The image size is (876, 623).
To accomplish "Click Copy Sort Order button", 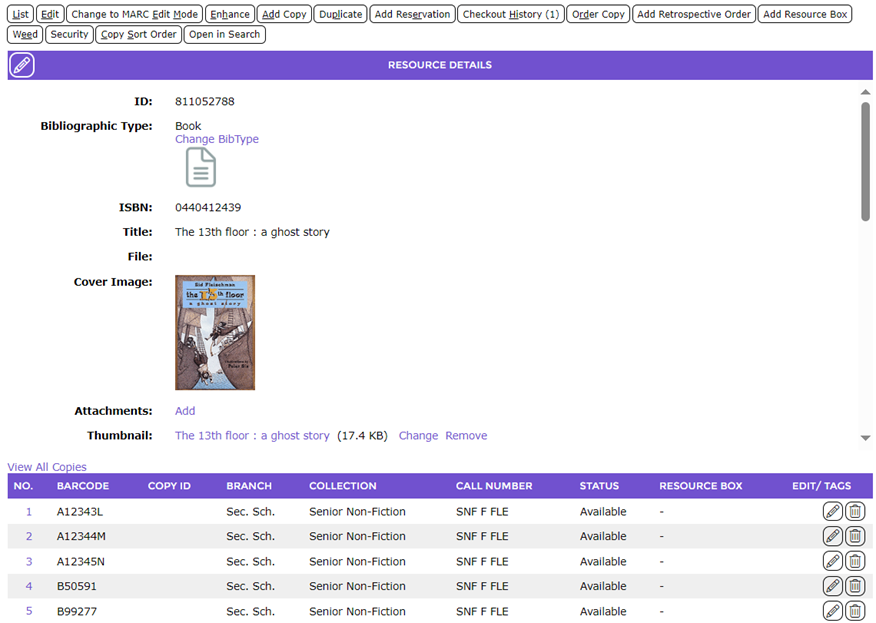I will pos(139,34).
